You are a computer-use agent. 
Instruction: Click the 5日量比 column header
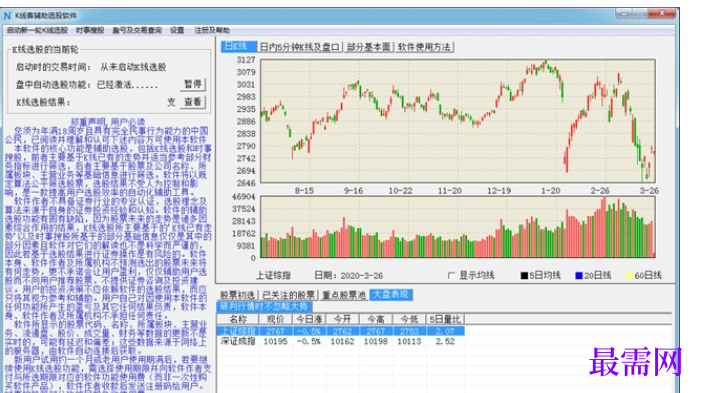tap(445, 319)
